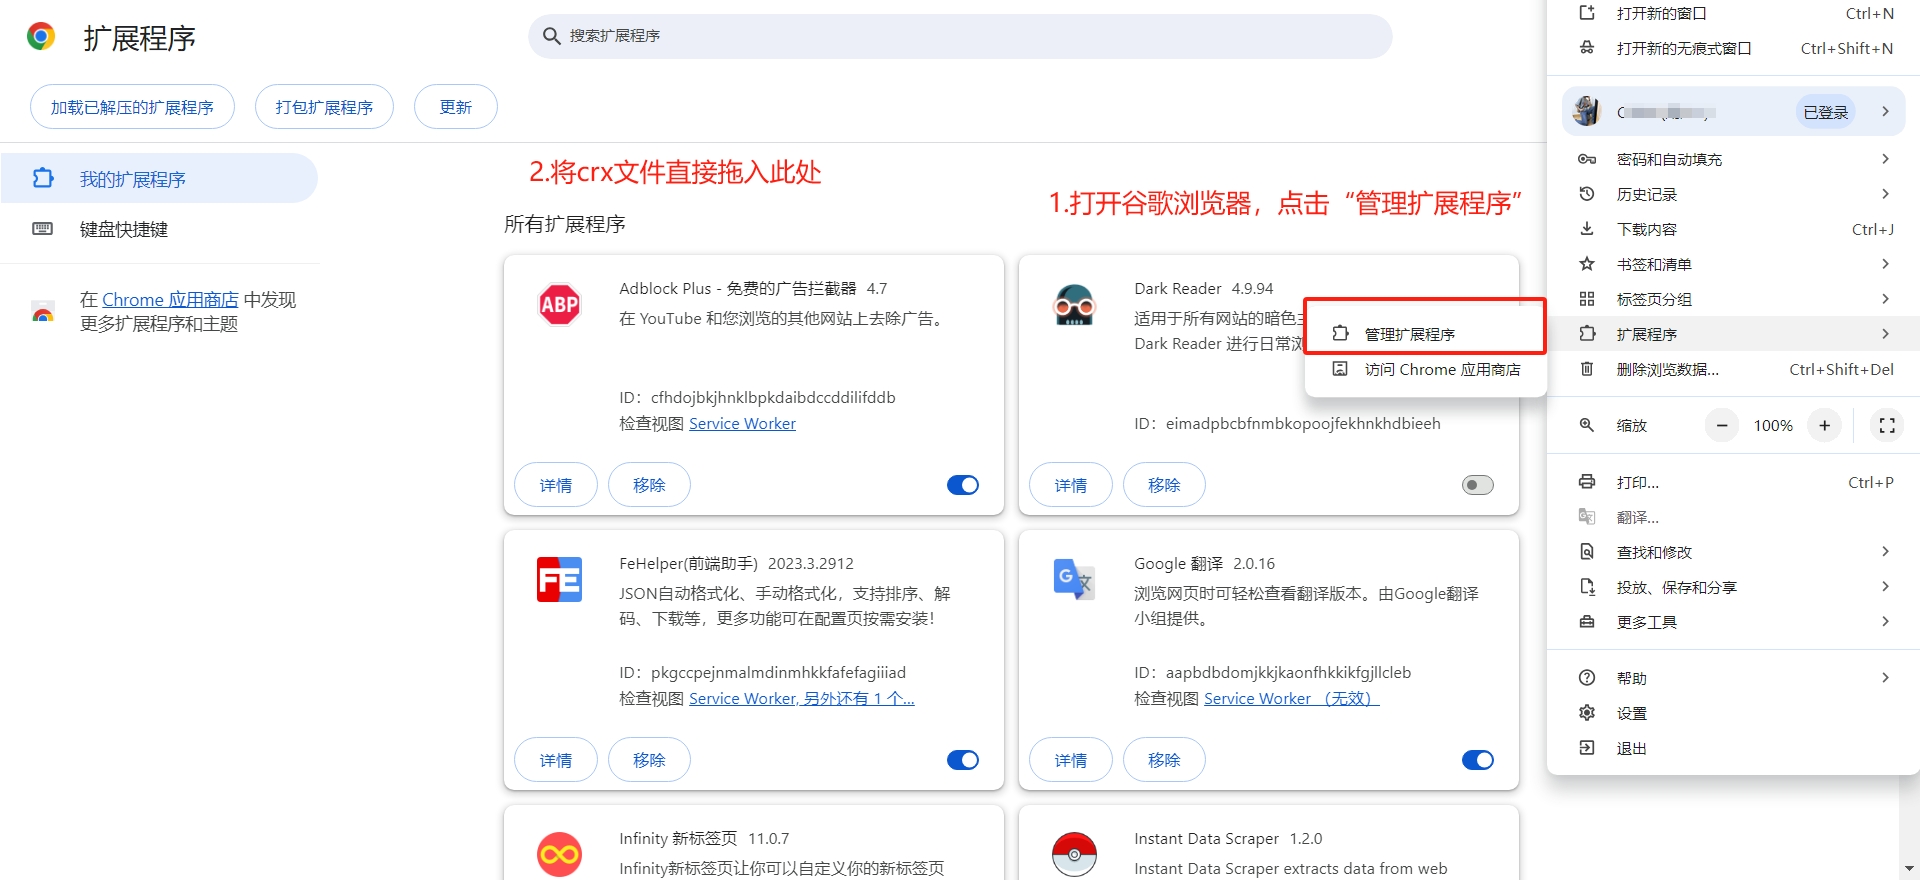Expand the 密码和自动填充 submenu arrow
This screenshot has width=1920, height=880.
(1885, 159)
